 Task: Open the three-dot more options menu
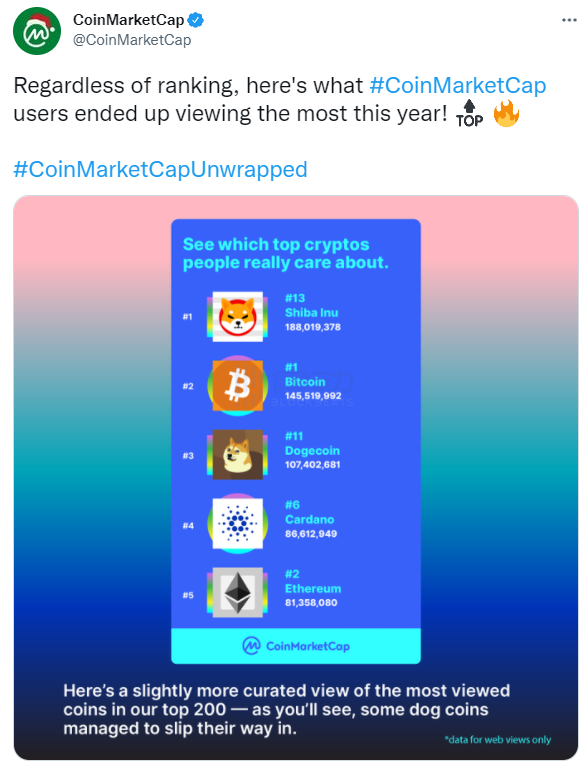click(569, 20)
